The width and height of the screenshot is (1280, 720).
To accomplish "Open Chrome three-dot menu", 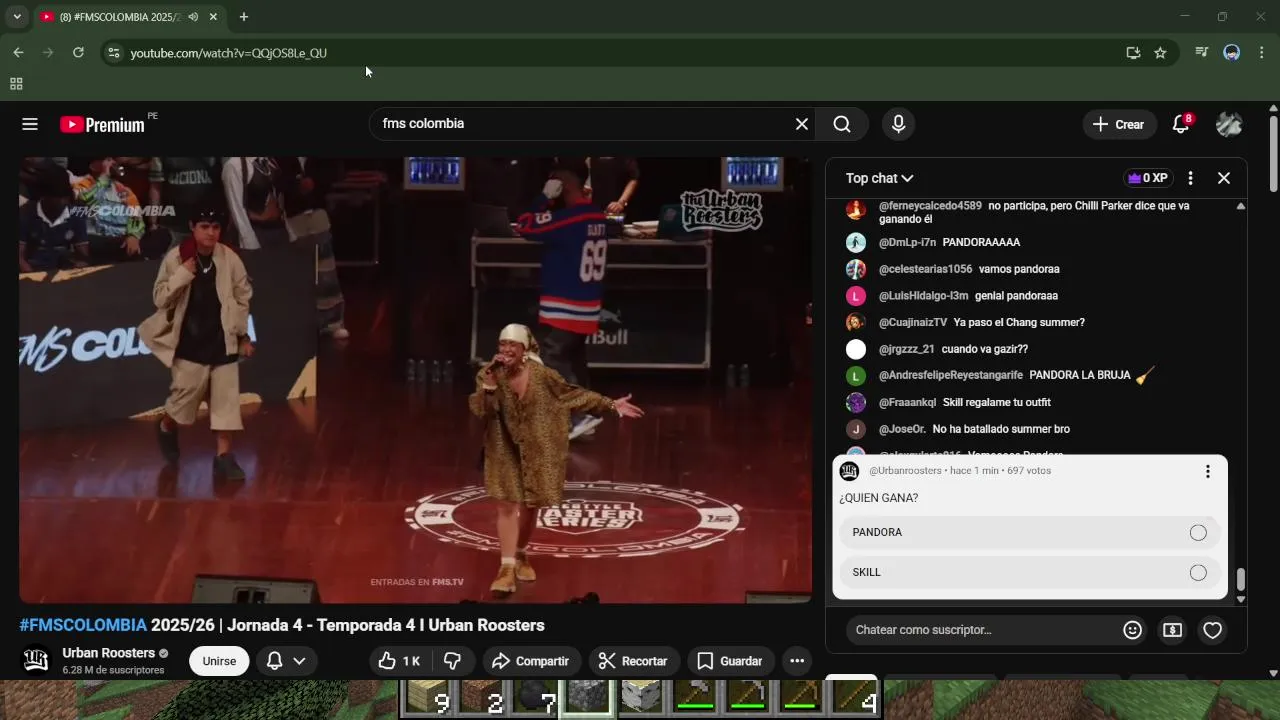I will coord(1261,53).
